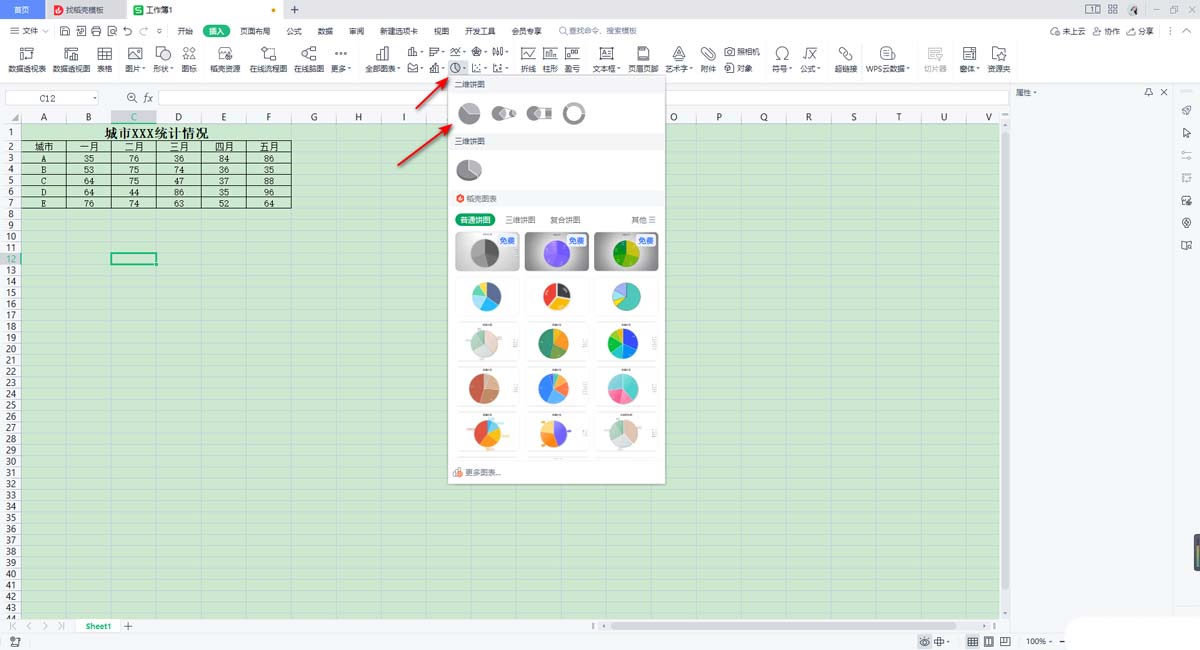Viewport: 1200px width, 650px height.
Task: Insert a 2D pie chart
Action: [x=468, y=113]
